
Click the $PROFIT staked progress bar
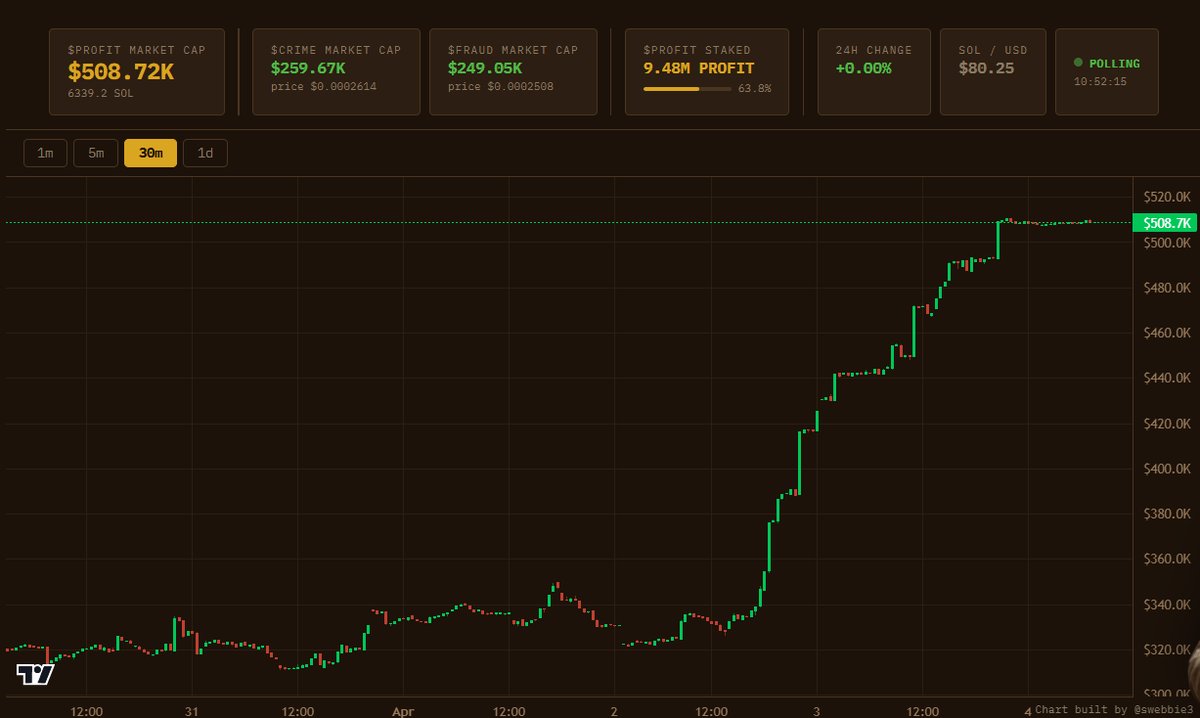click(x=687, y=89)
